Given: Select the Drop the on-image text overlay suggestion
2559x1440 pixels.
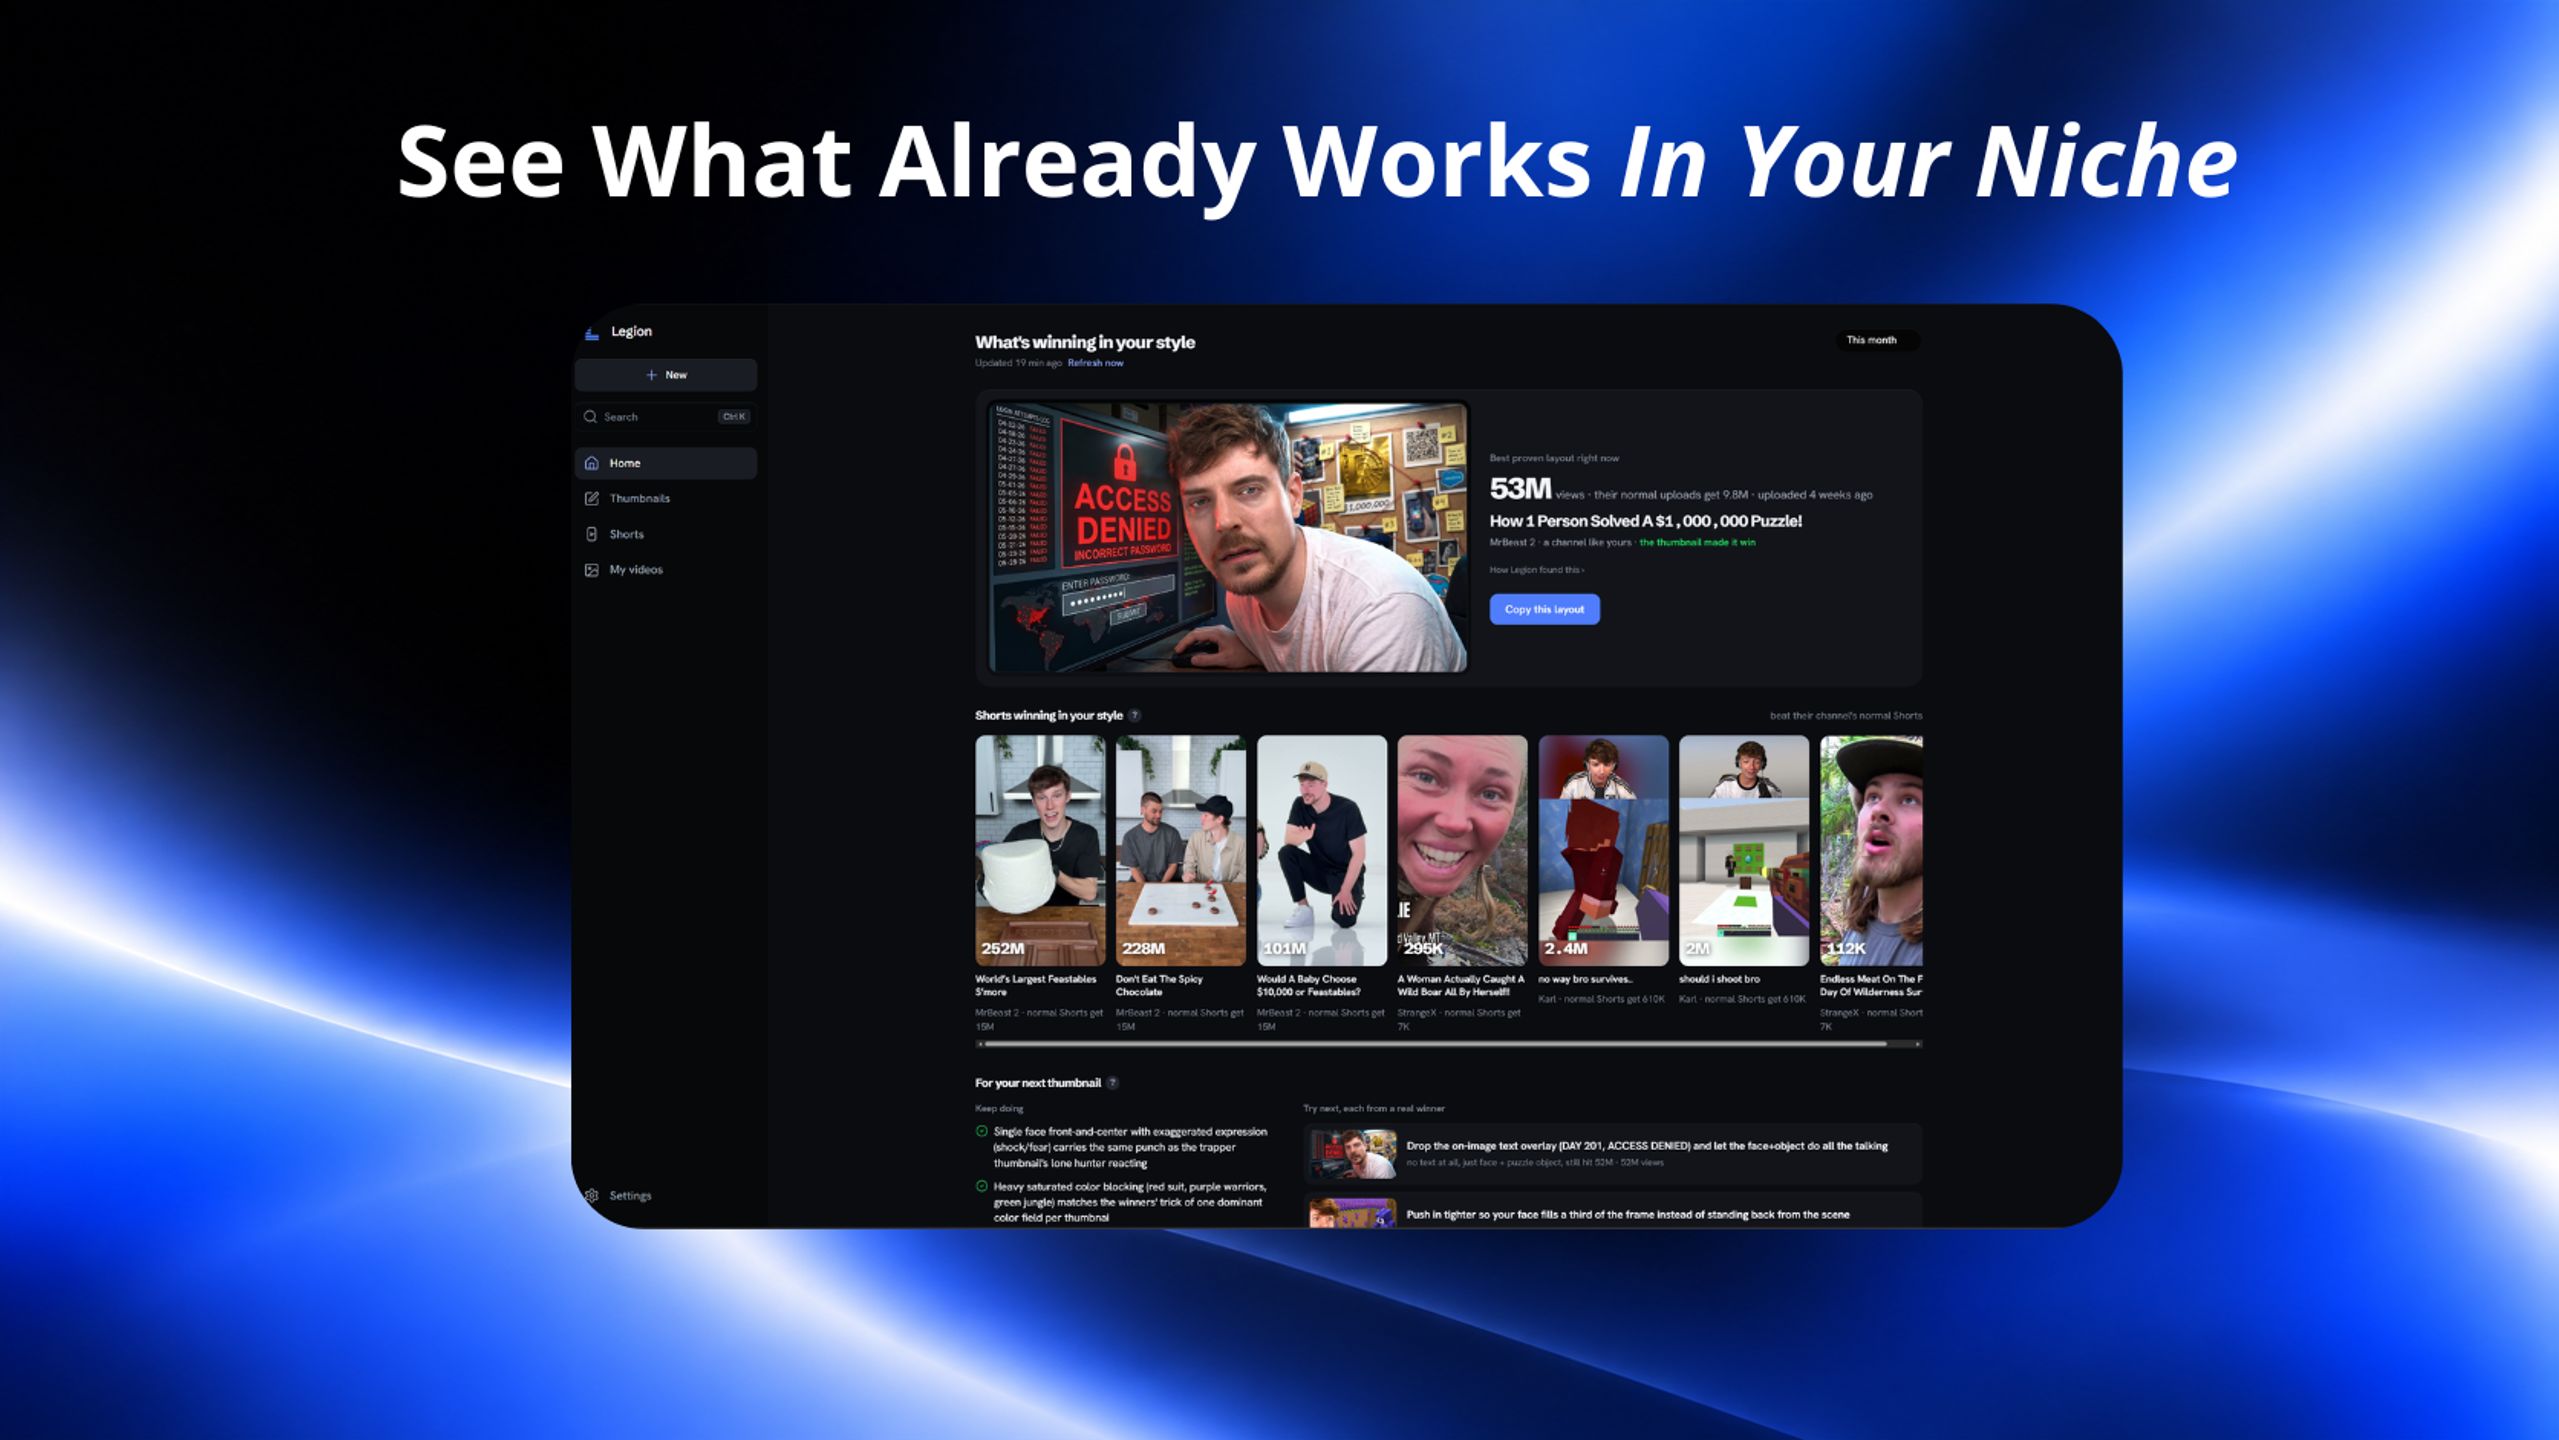Looking at the screenshot, I should (x=1612, y=1154).
